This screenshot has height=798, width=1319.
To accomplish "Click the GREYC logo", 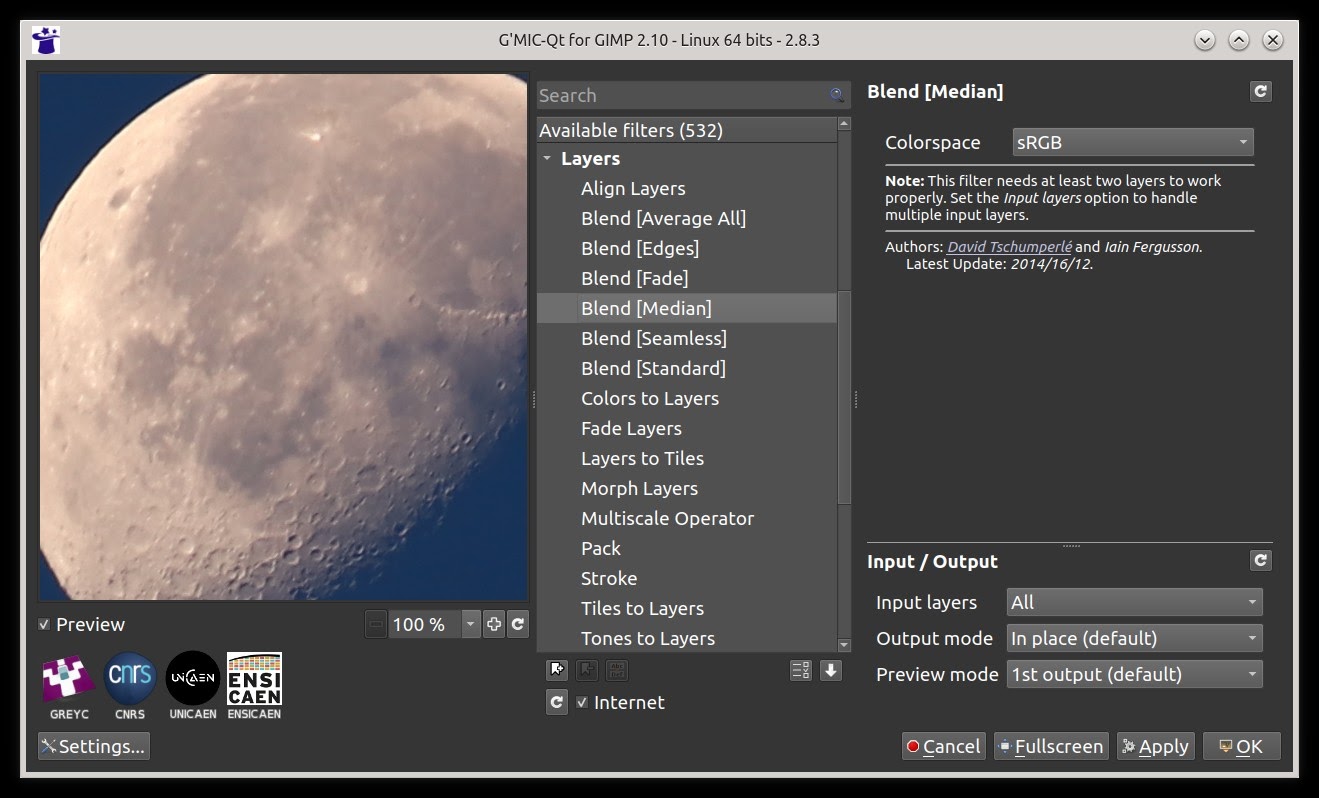I will 69,686.
